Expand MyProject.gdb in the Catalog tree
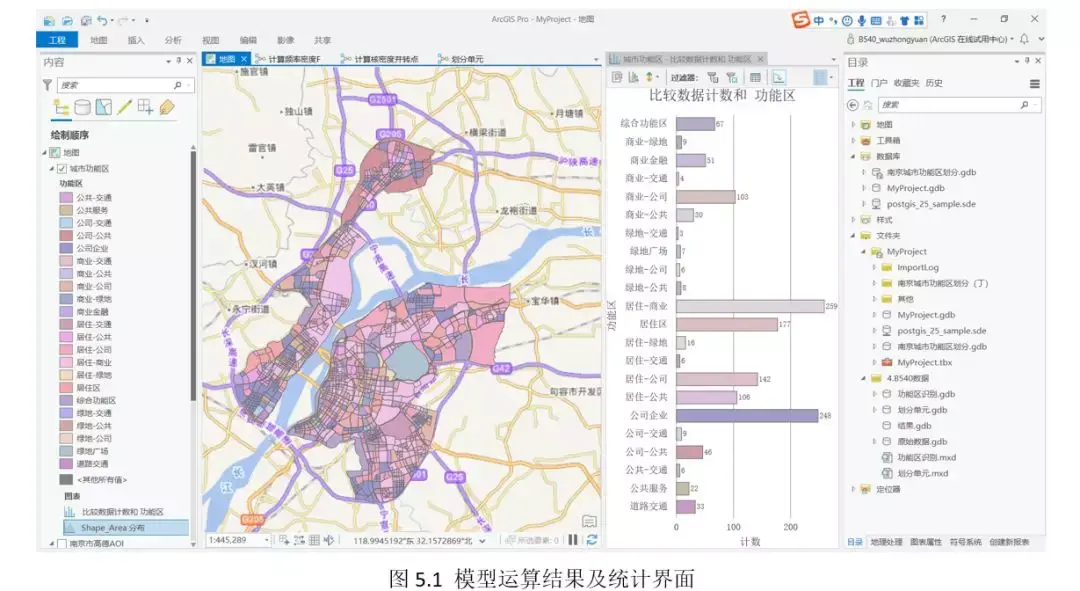1080x591 pixels. click(x=865, y=188)
